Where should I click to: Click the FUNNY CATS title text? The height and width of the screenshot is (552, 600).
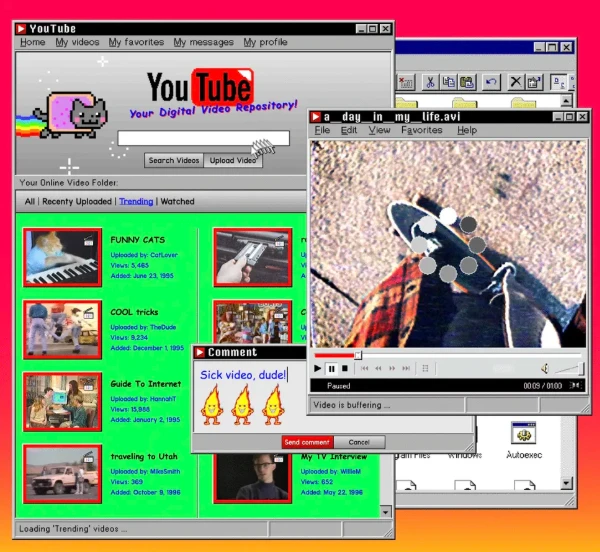pyautogui.click(x=138, y=240)
